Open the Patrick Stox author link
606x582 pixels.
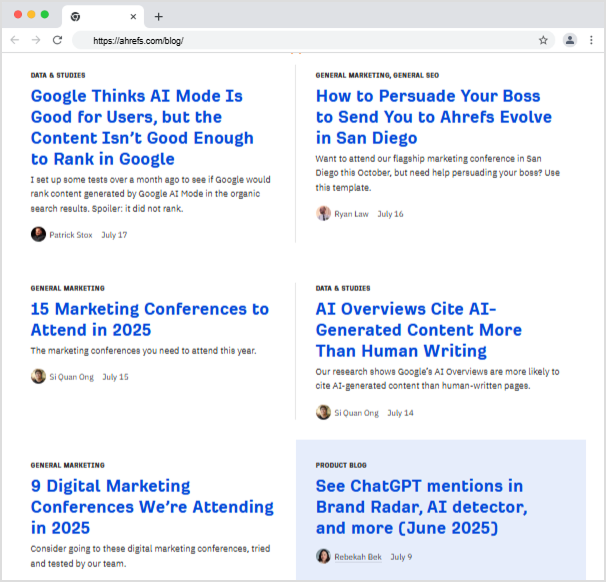71,235
